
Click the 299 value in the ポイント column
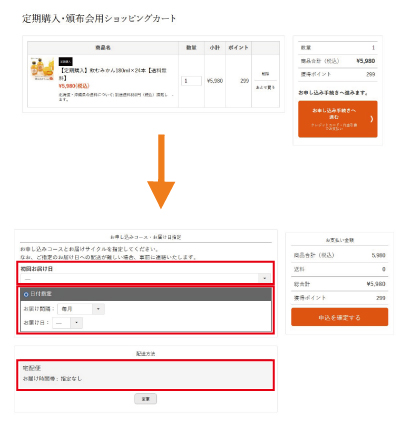[245, 81]
